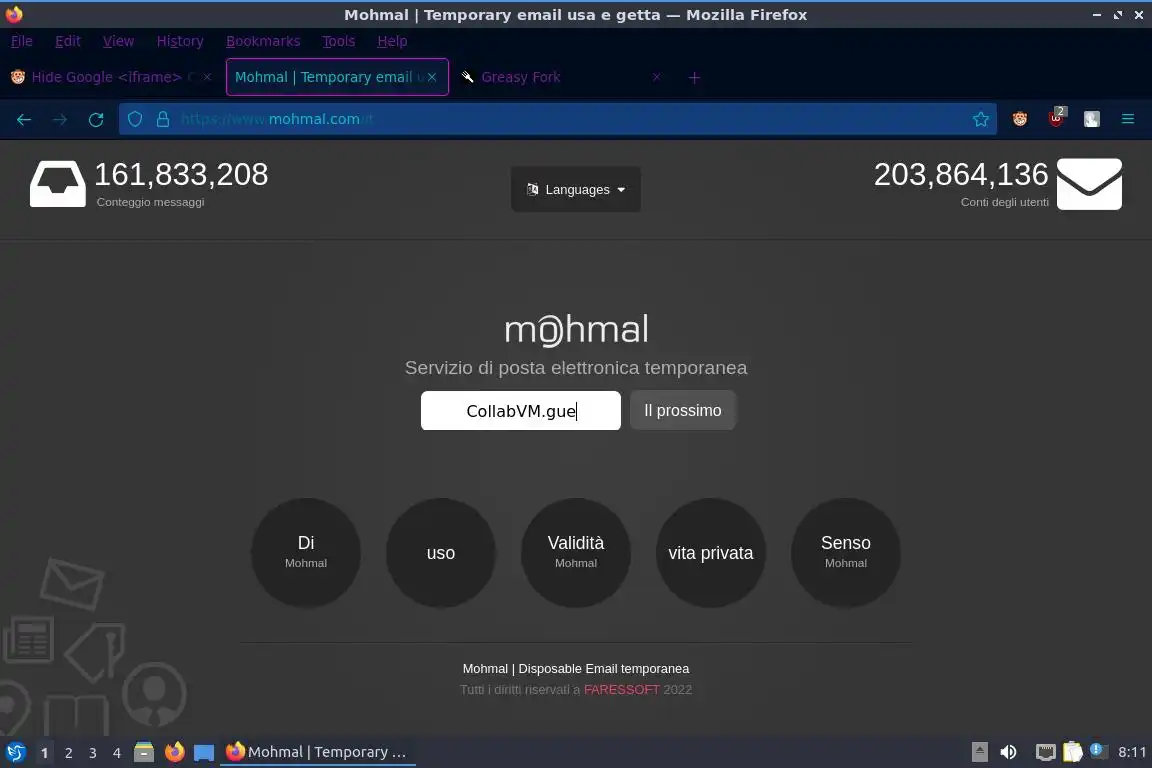The image size is (1152, 768).
Task: Open the clipboard manager tray icon
Action: 1073,752
